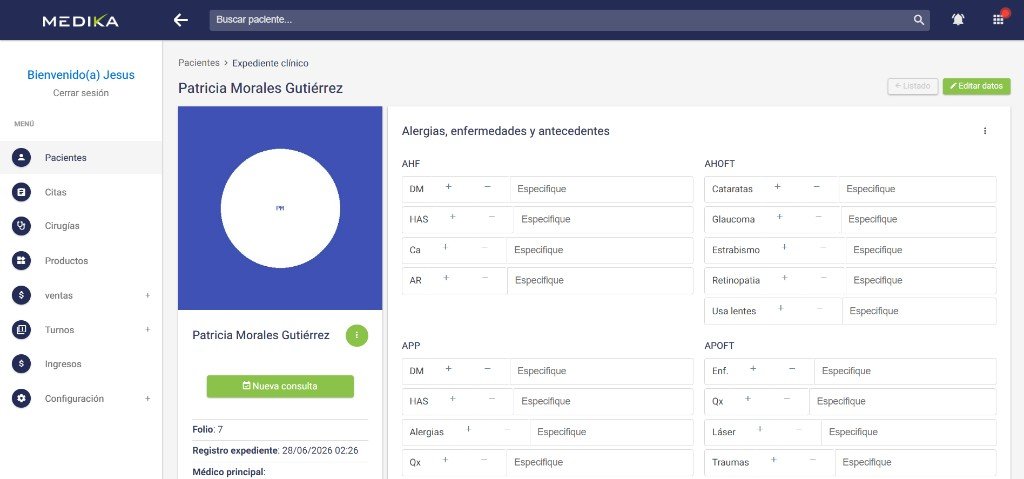Click Especifique field for Traumas
The height and width of the screenshot is (479, 1024).
(x=916, y=462)
